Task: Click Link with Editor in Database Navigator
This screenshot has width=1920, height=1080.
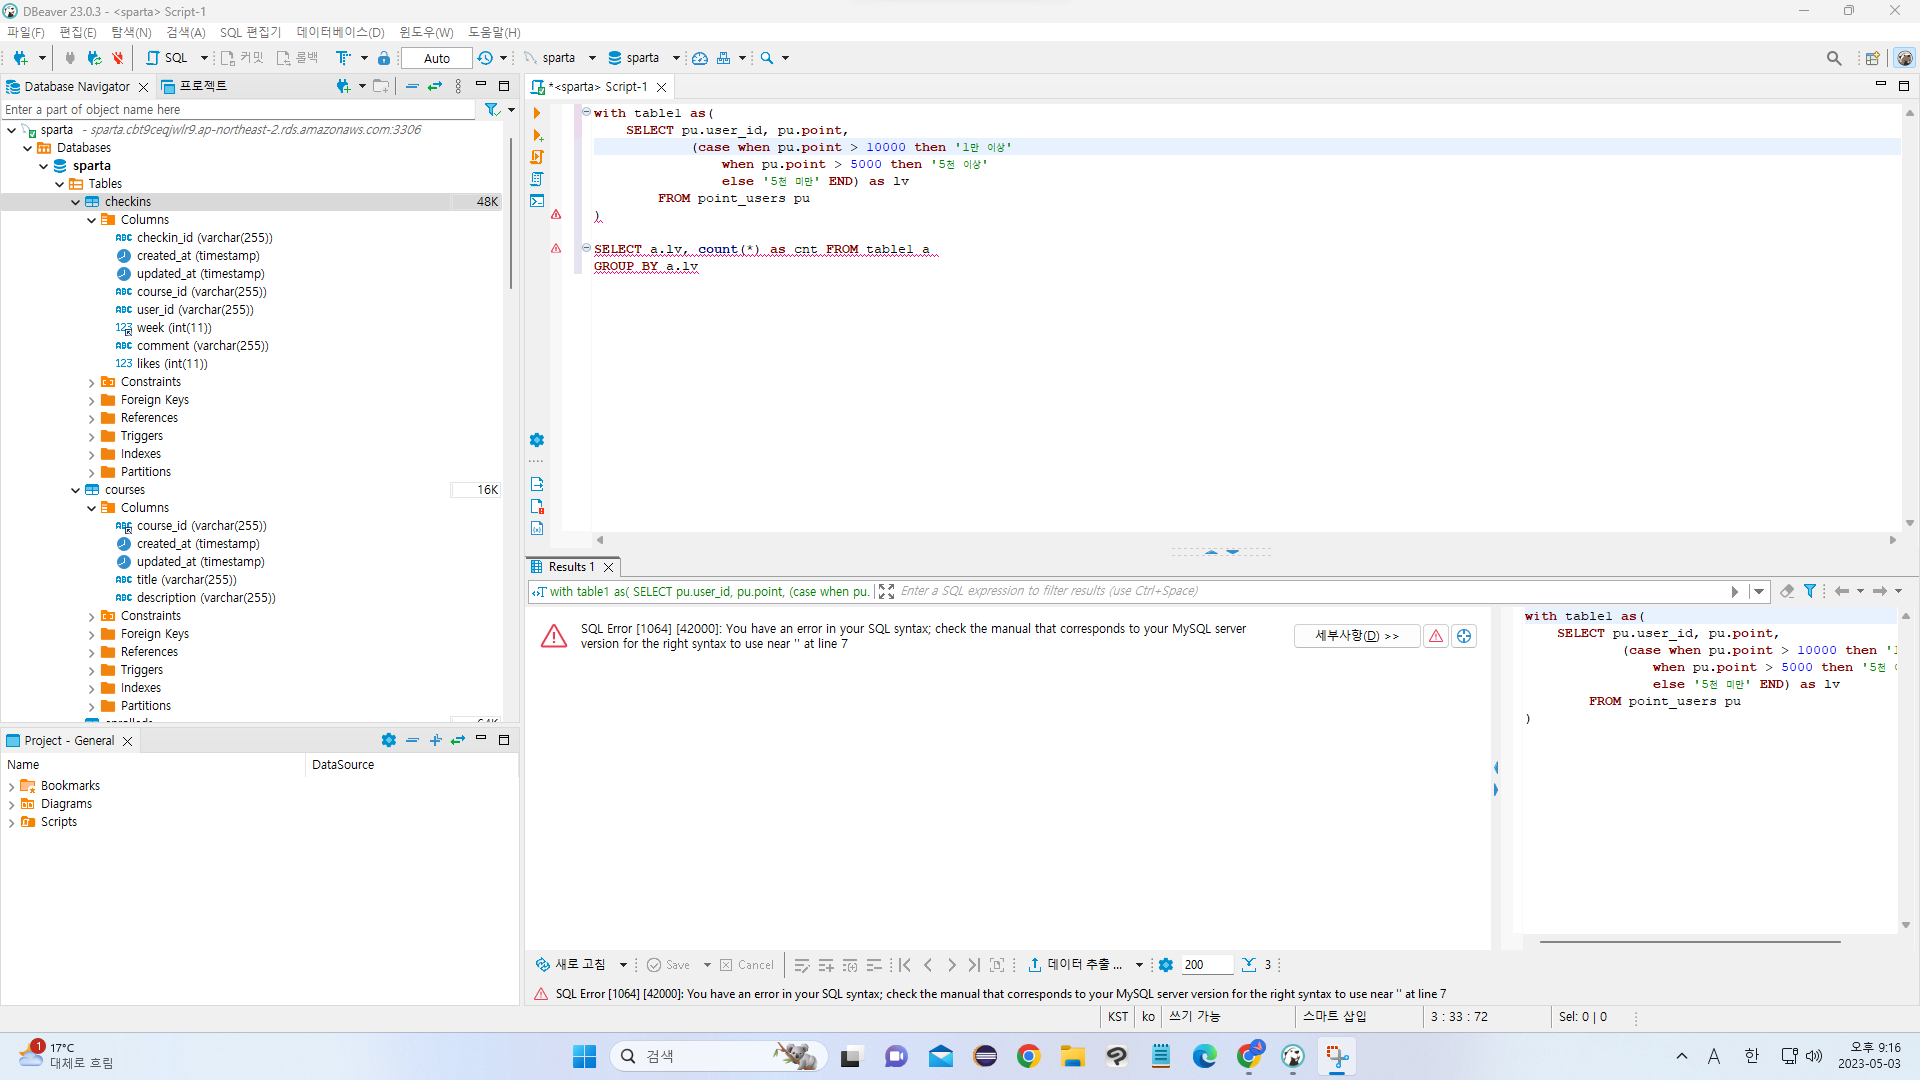Action: tap(435, 86)
